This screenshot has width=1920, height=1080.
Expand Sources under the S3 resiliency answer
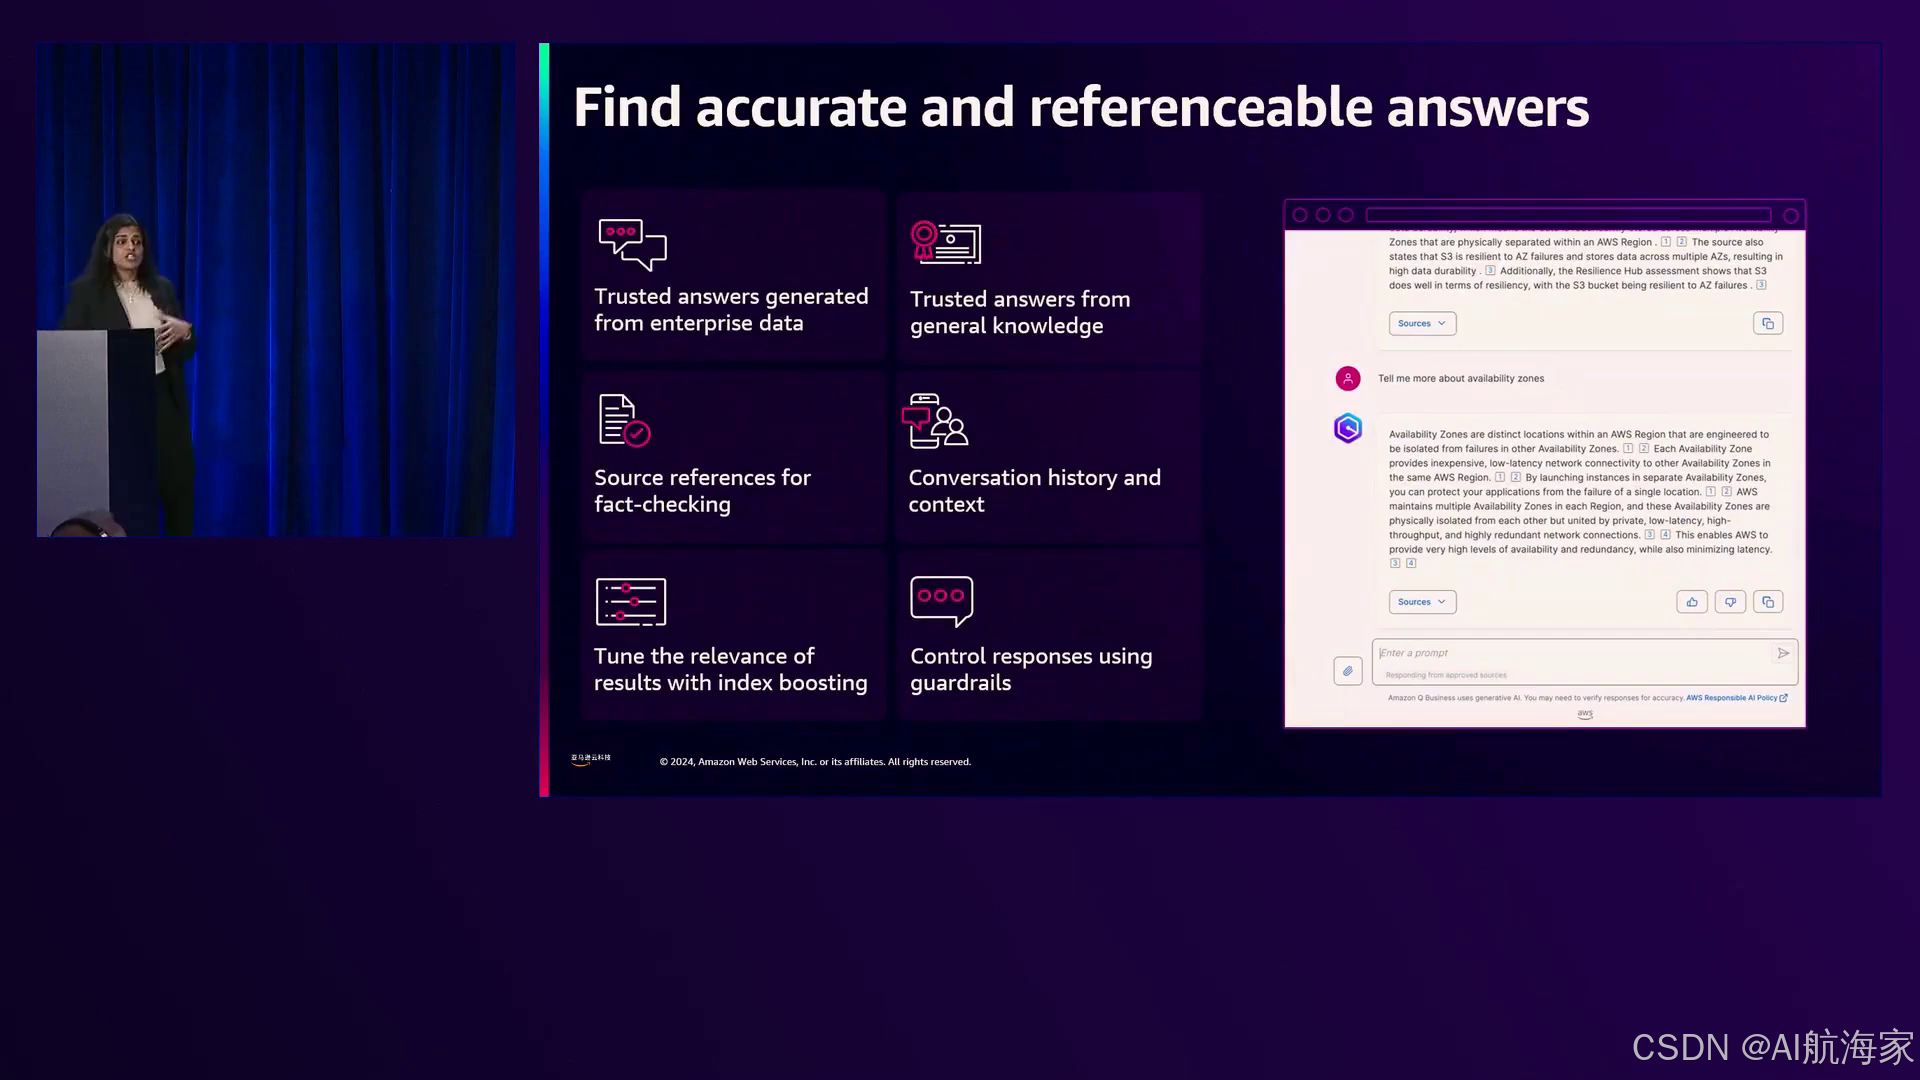(1421, 324)
